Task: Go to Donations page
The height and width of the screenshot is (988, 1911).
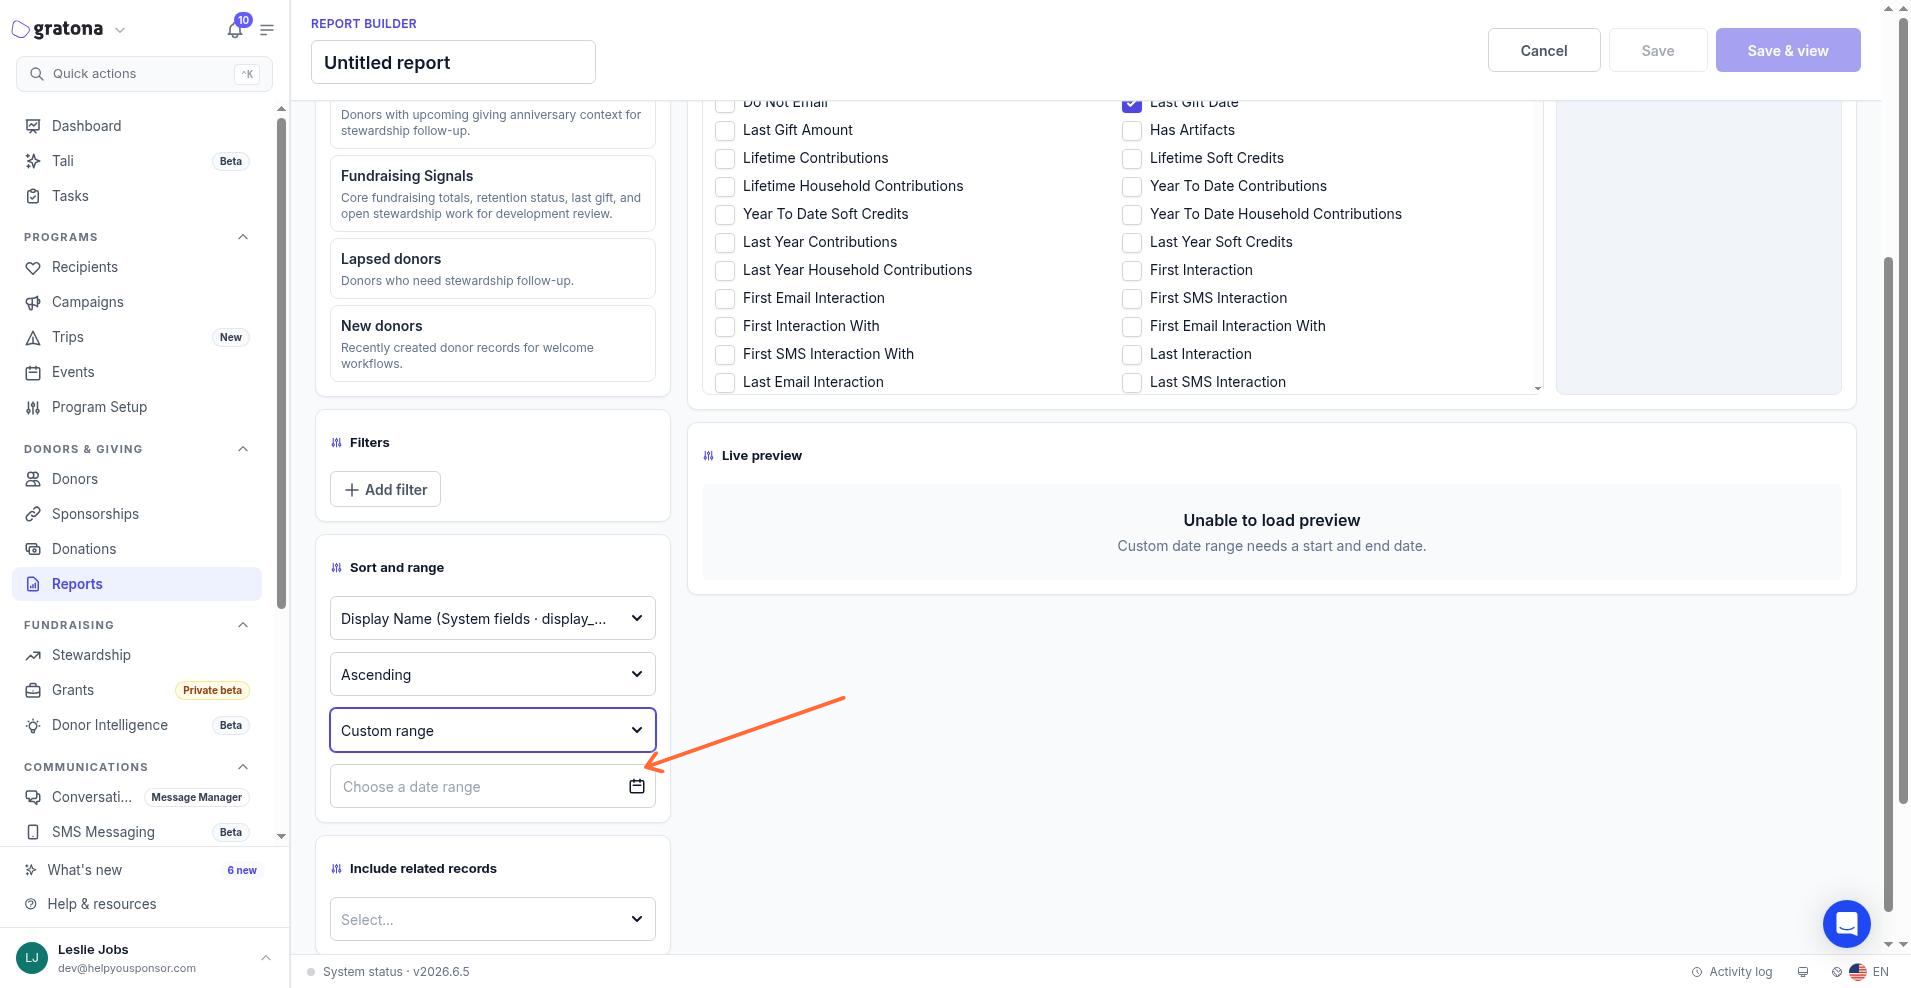Action: [137, 549]
